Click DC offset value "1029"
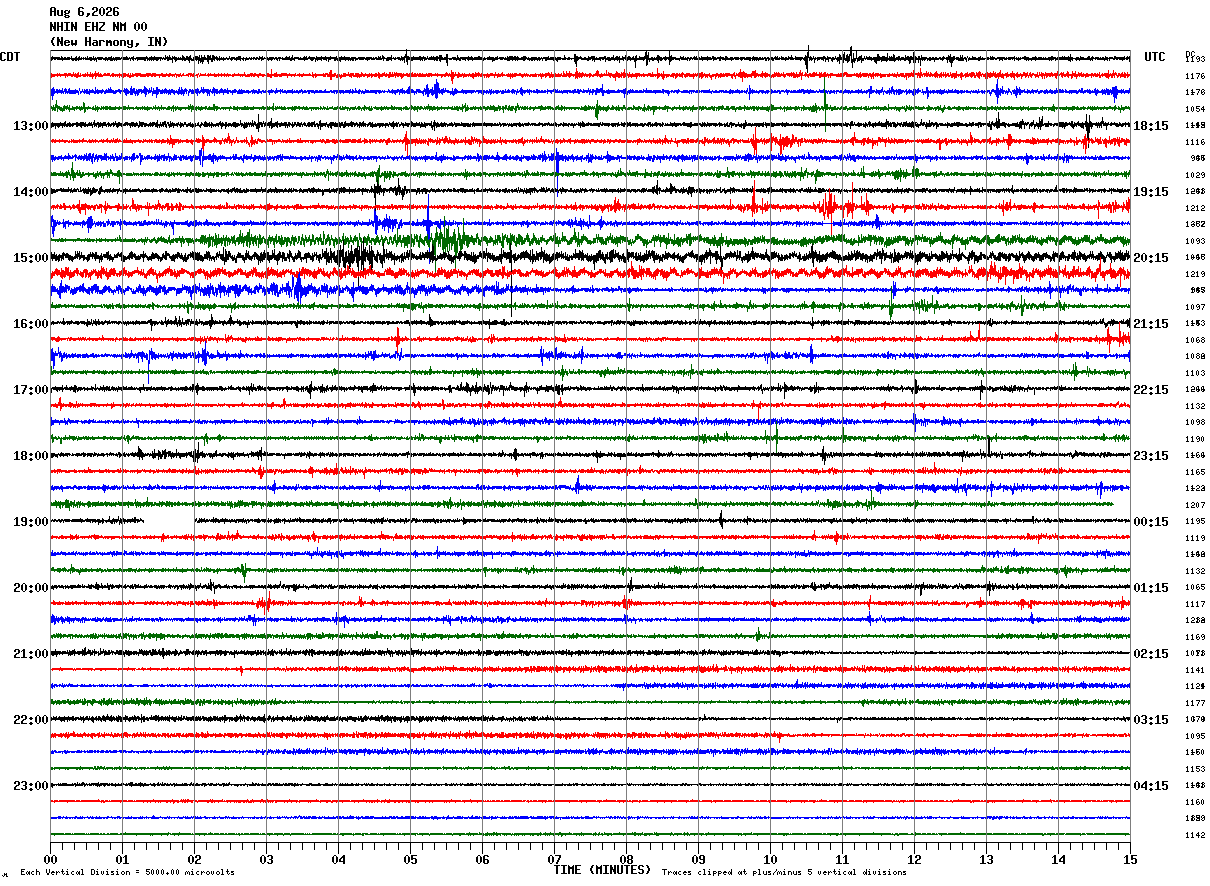Screen dimensions: 1210x886 tap(1195, 175)
